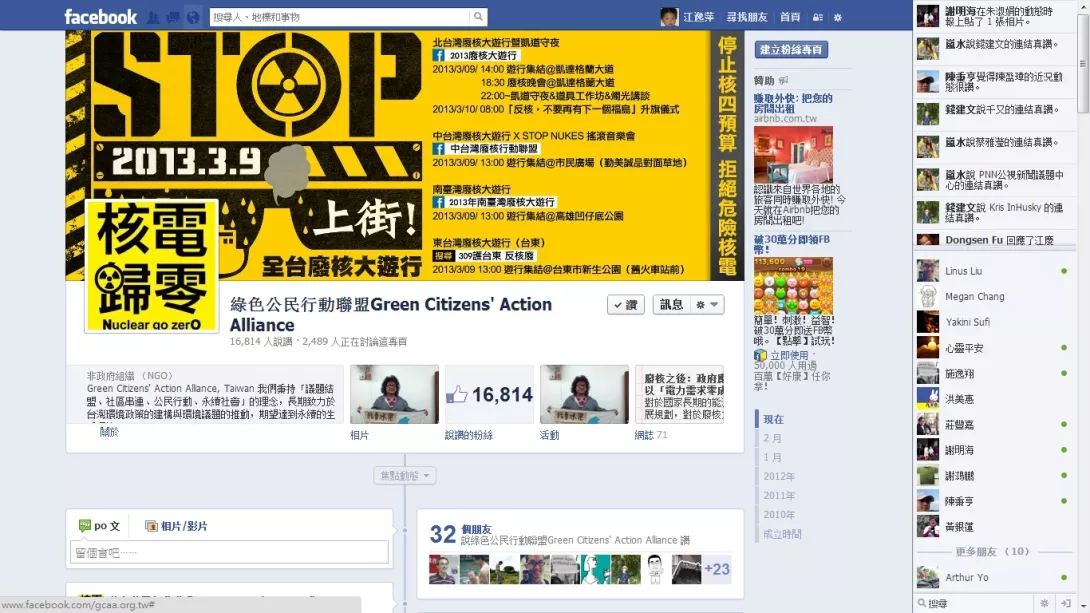The height and width of the screenshot is (613, 1090).
Task: Open the 關於 about link
Action: (x=109, y=432)
